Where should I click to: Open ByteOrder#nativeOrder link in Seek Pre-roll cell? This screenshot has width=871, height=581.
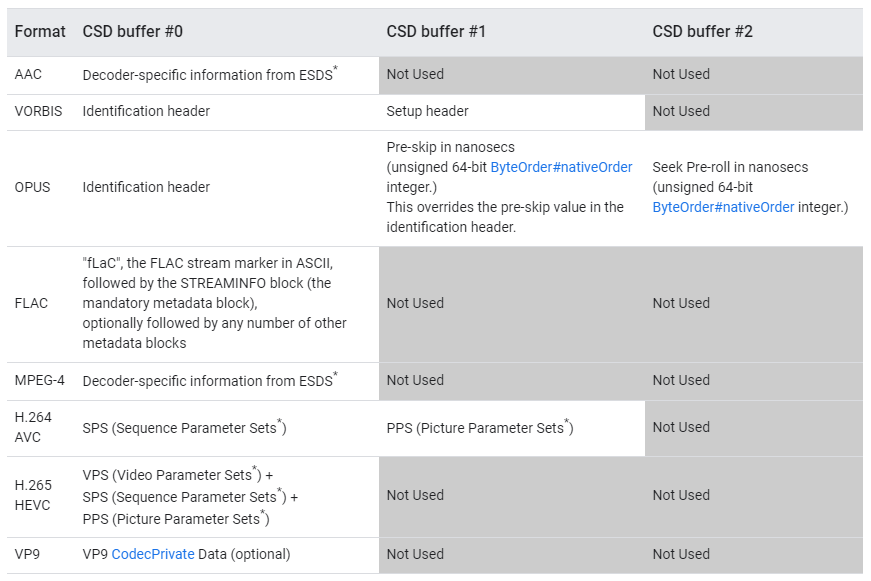pyautogui.click(x=723, y=207)
